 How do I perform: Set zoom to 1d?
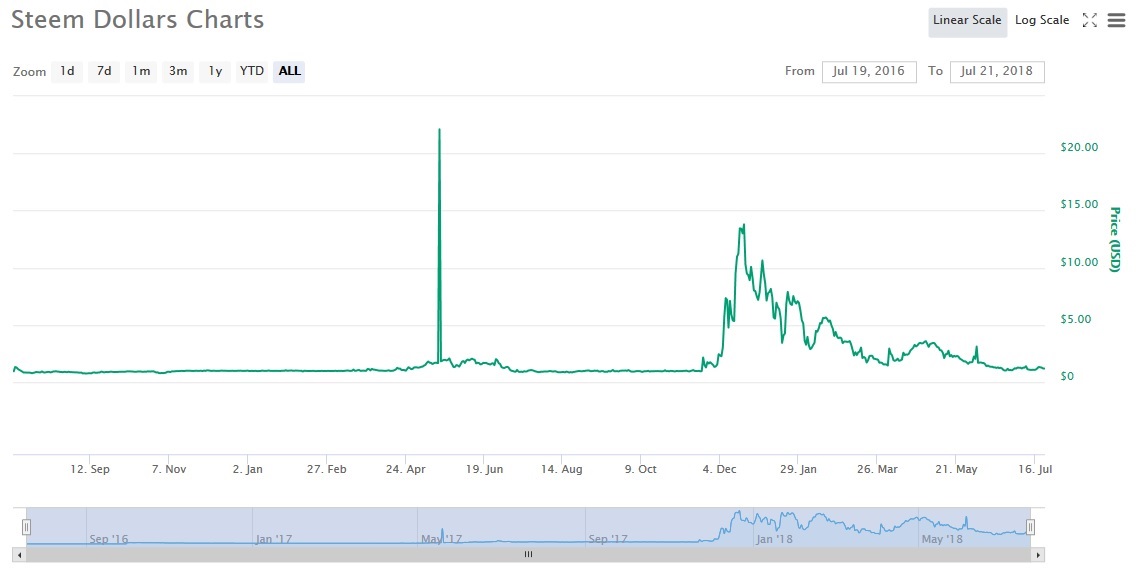[67, 71]
